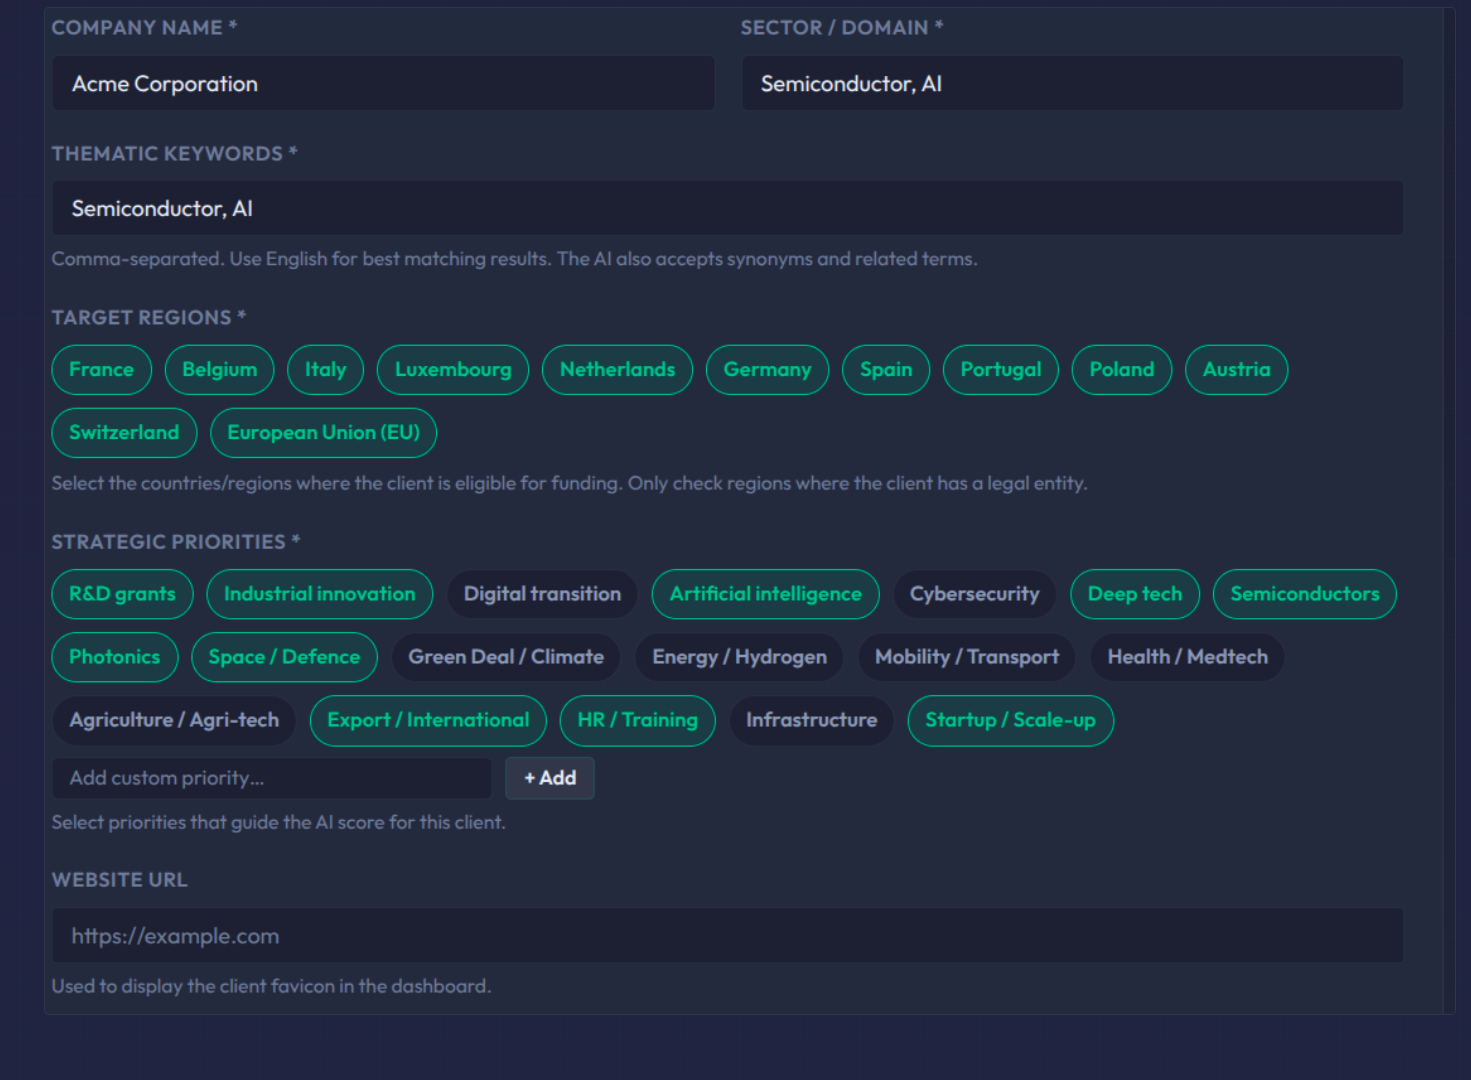Viewport: 1471px width, 1080px height.
Task: Click the 'Used to display the client favicon' hint
Action: click(271, 986)
